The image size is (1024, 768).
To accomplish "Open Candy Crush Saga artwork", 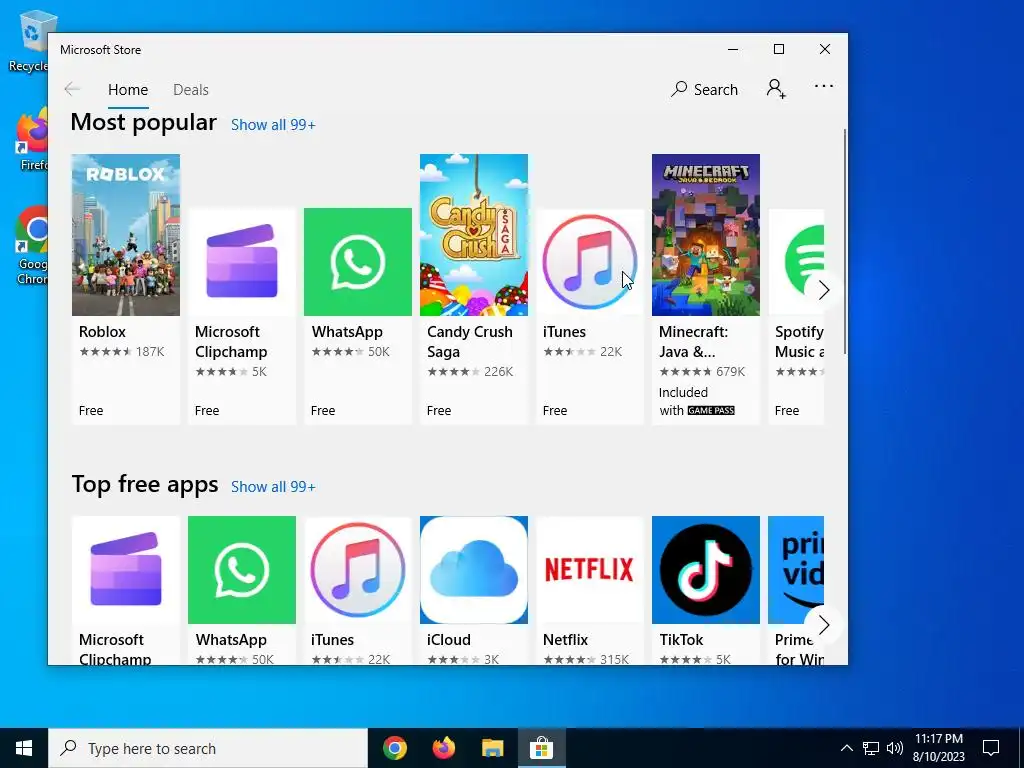I will pyautogui.click(x=473, y=235).
